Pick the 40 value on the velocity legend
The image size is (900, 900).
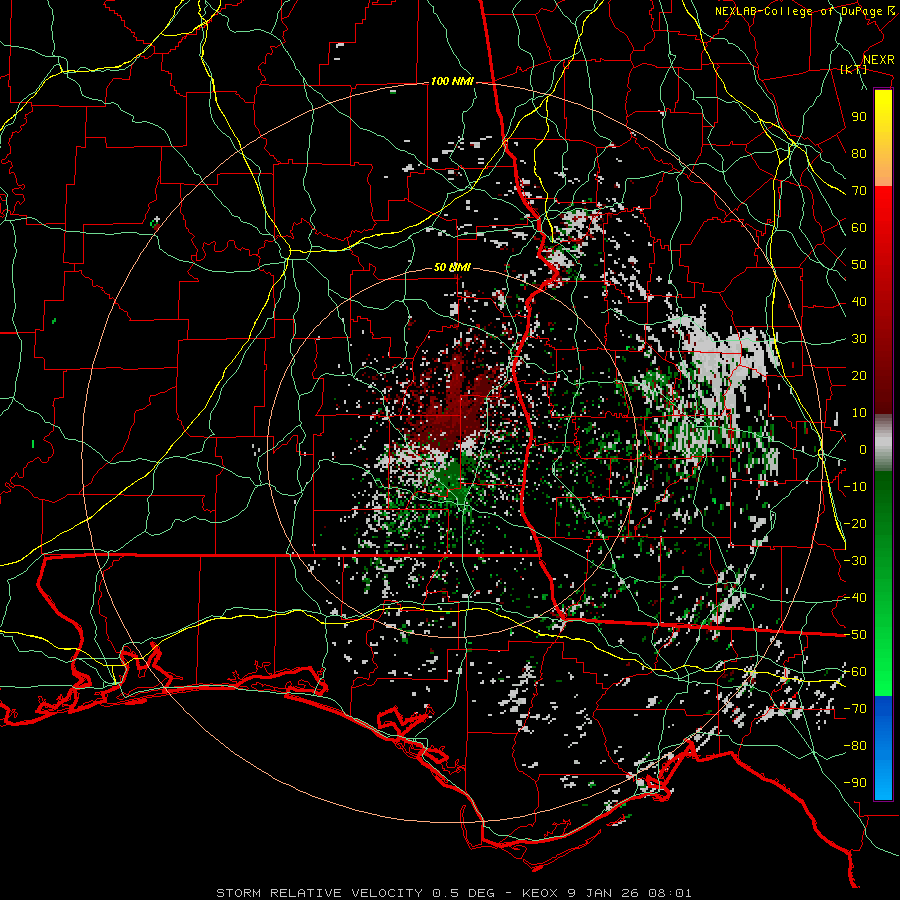pyautogui.click(x=859, y=302)
